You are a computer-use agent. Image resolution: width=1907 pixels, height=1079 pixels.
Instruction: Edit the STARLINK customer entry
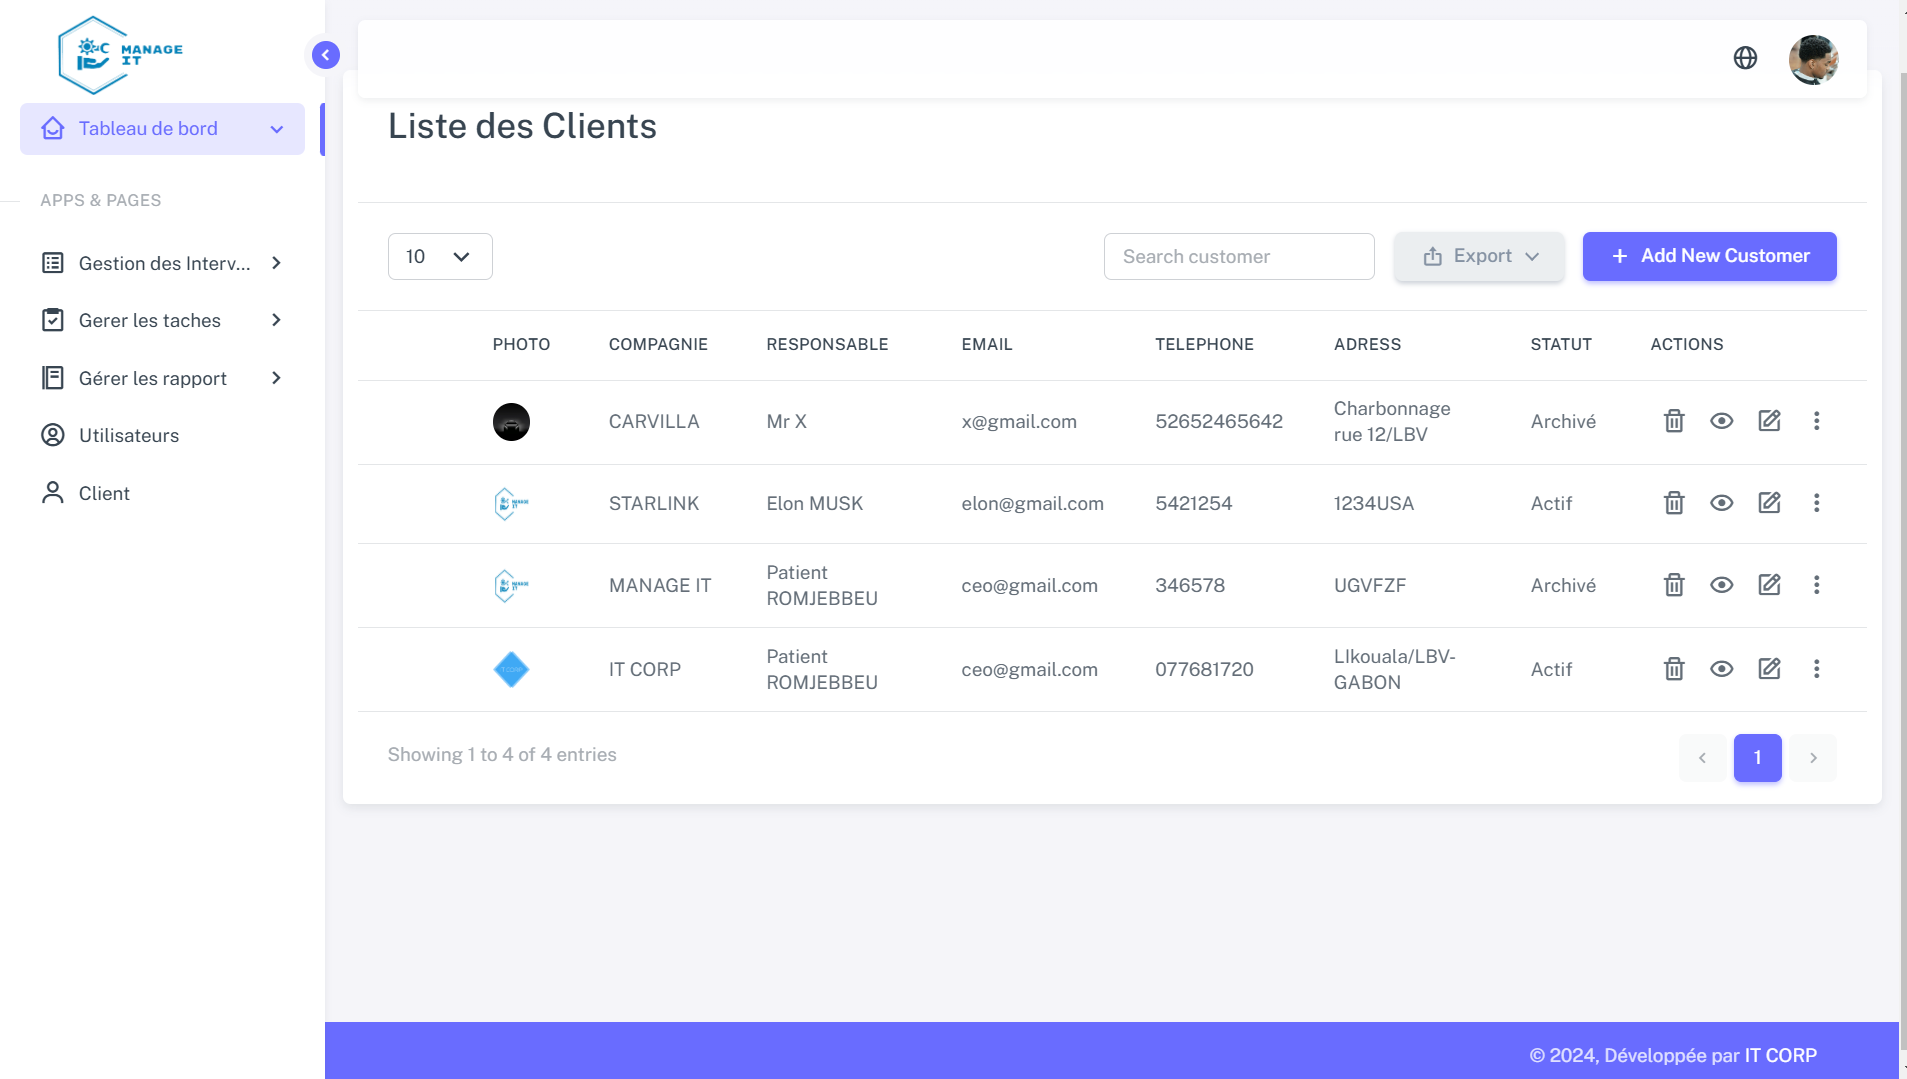pos(1769,503)
